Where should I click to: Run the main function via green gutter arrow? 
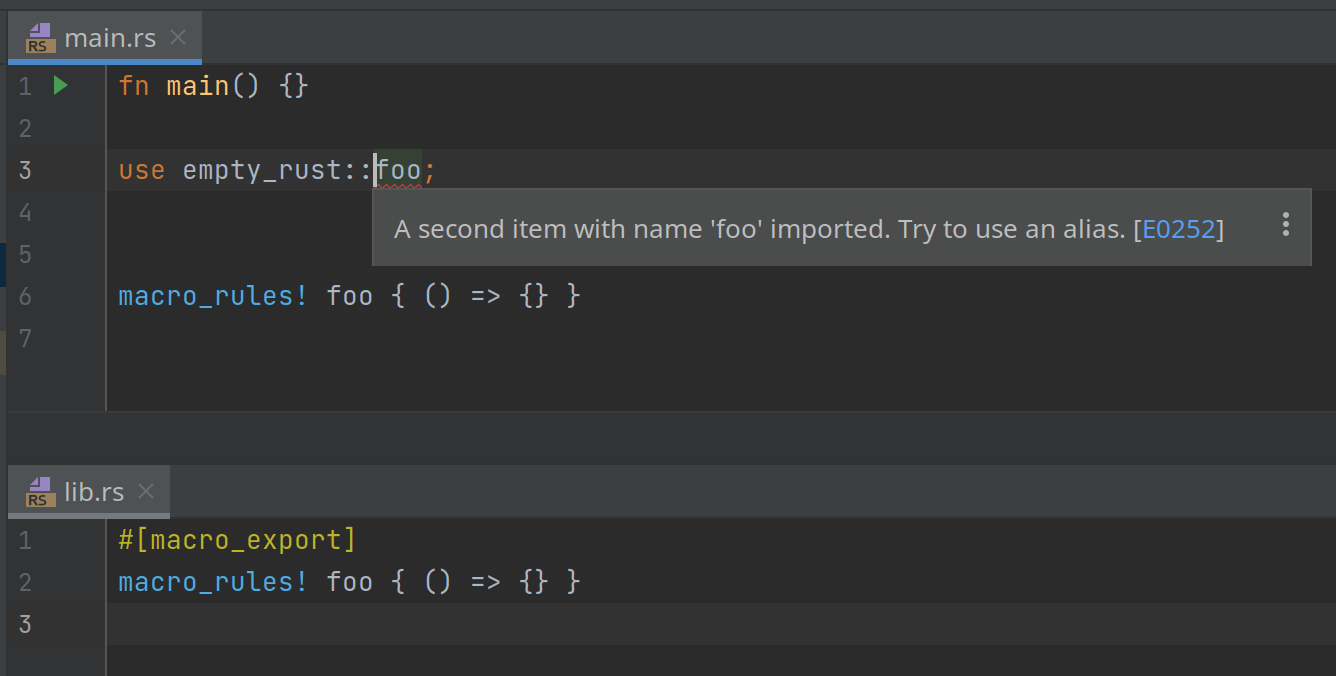pyautogui.click(x=60, y=86)
